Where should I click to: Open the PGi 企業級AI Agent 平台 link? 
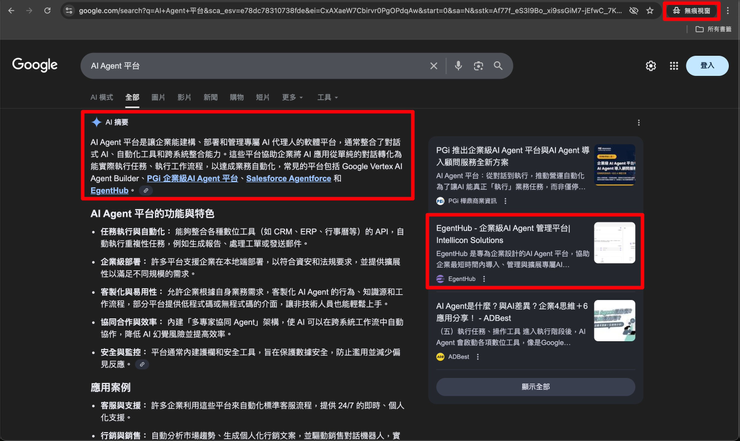(x=192, y=178)
